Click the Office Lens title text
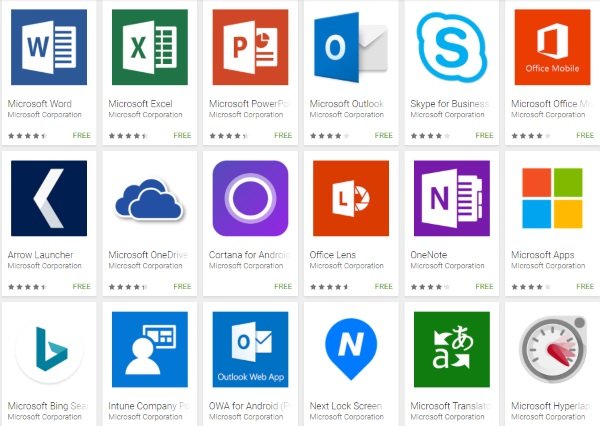Viewport: 600px width, 426px height. (333, 255)
